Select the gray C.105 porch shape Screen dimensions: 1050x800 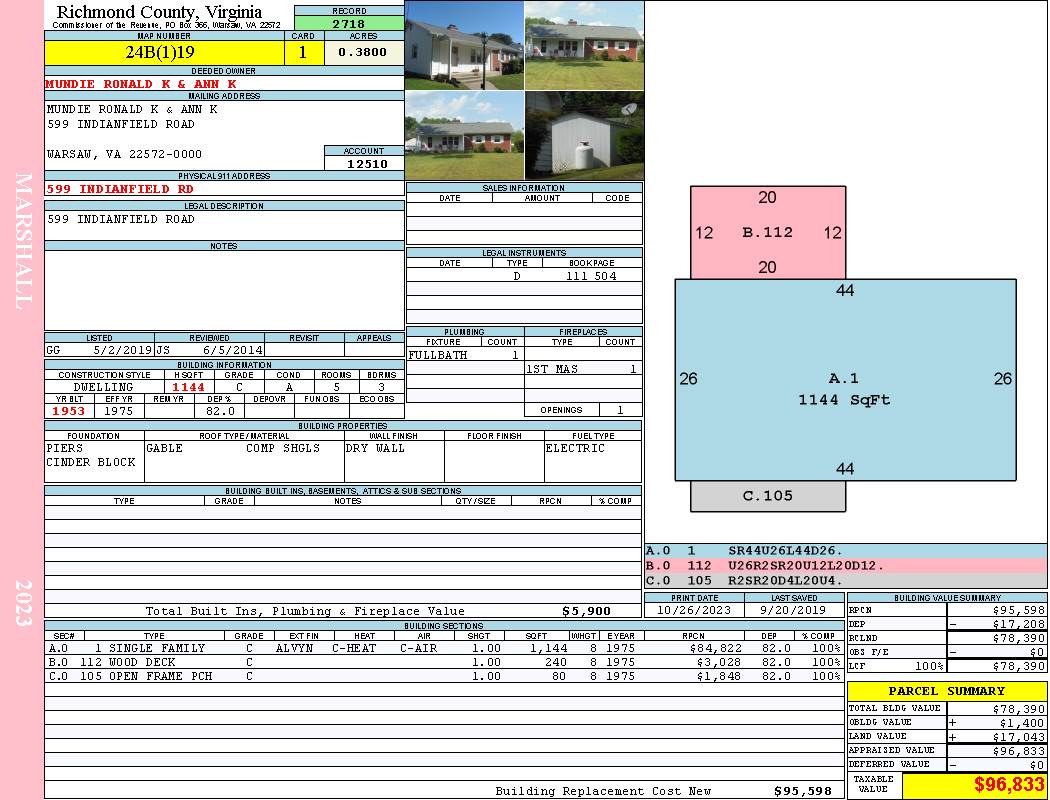click(x=768, y=496)
